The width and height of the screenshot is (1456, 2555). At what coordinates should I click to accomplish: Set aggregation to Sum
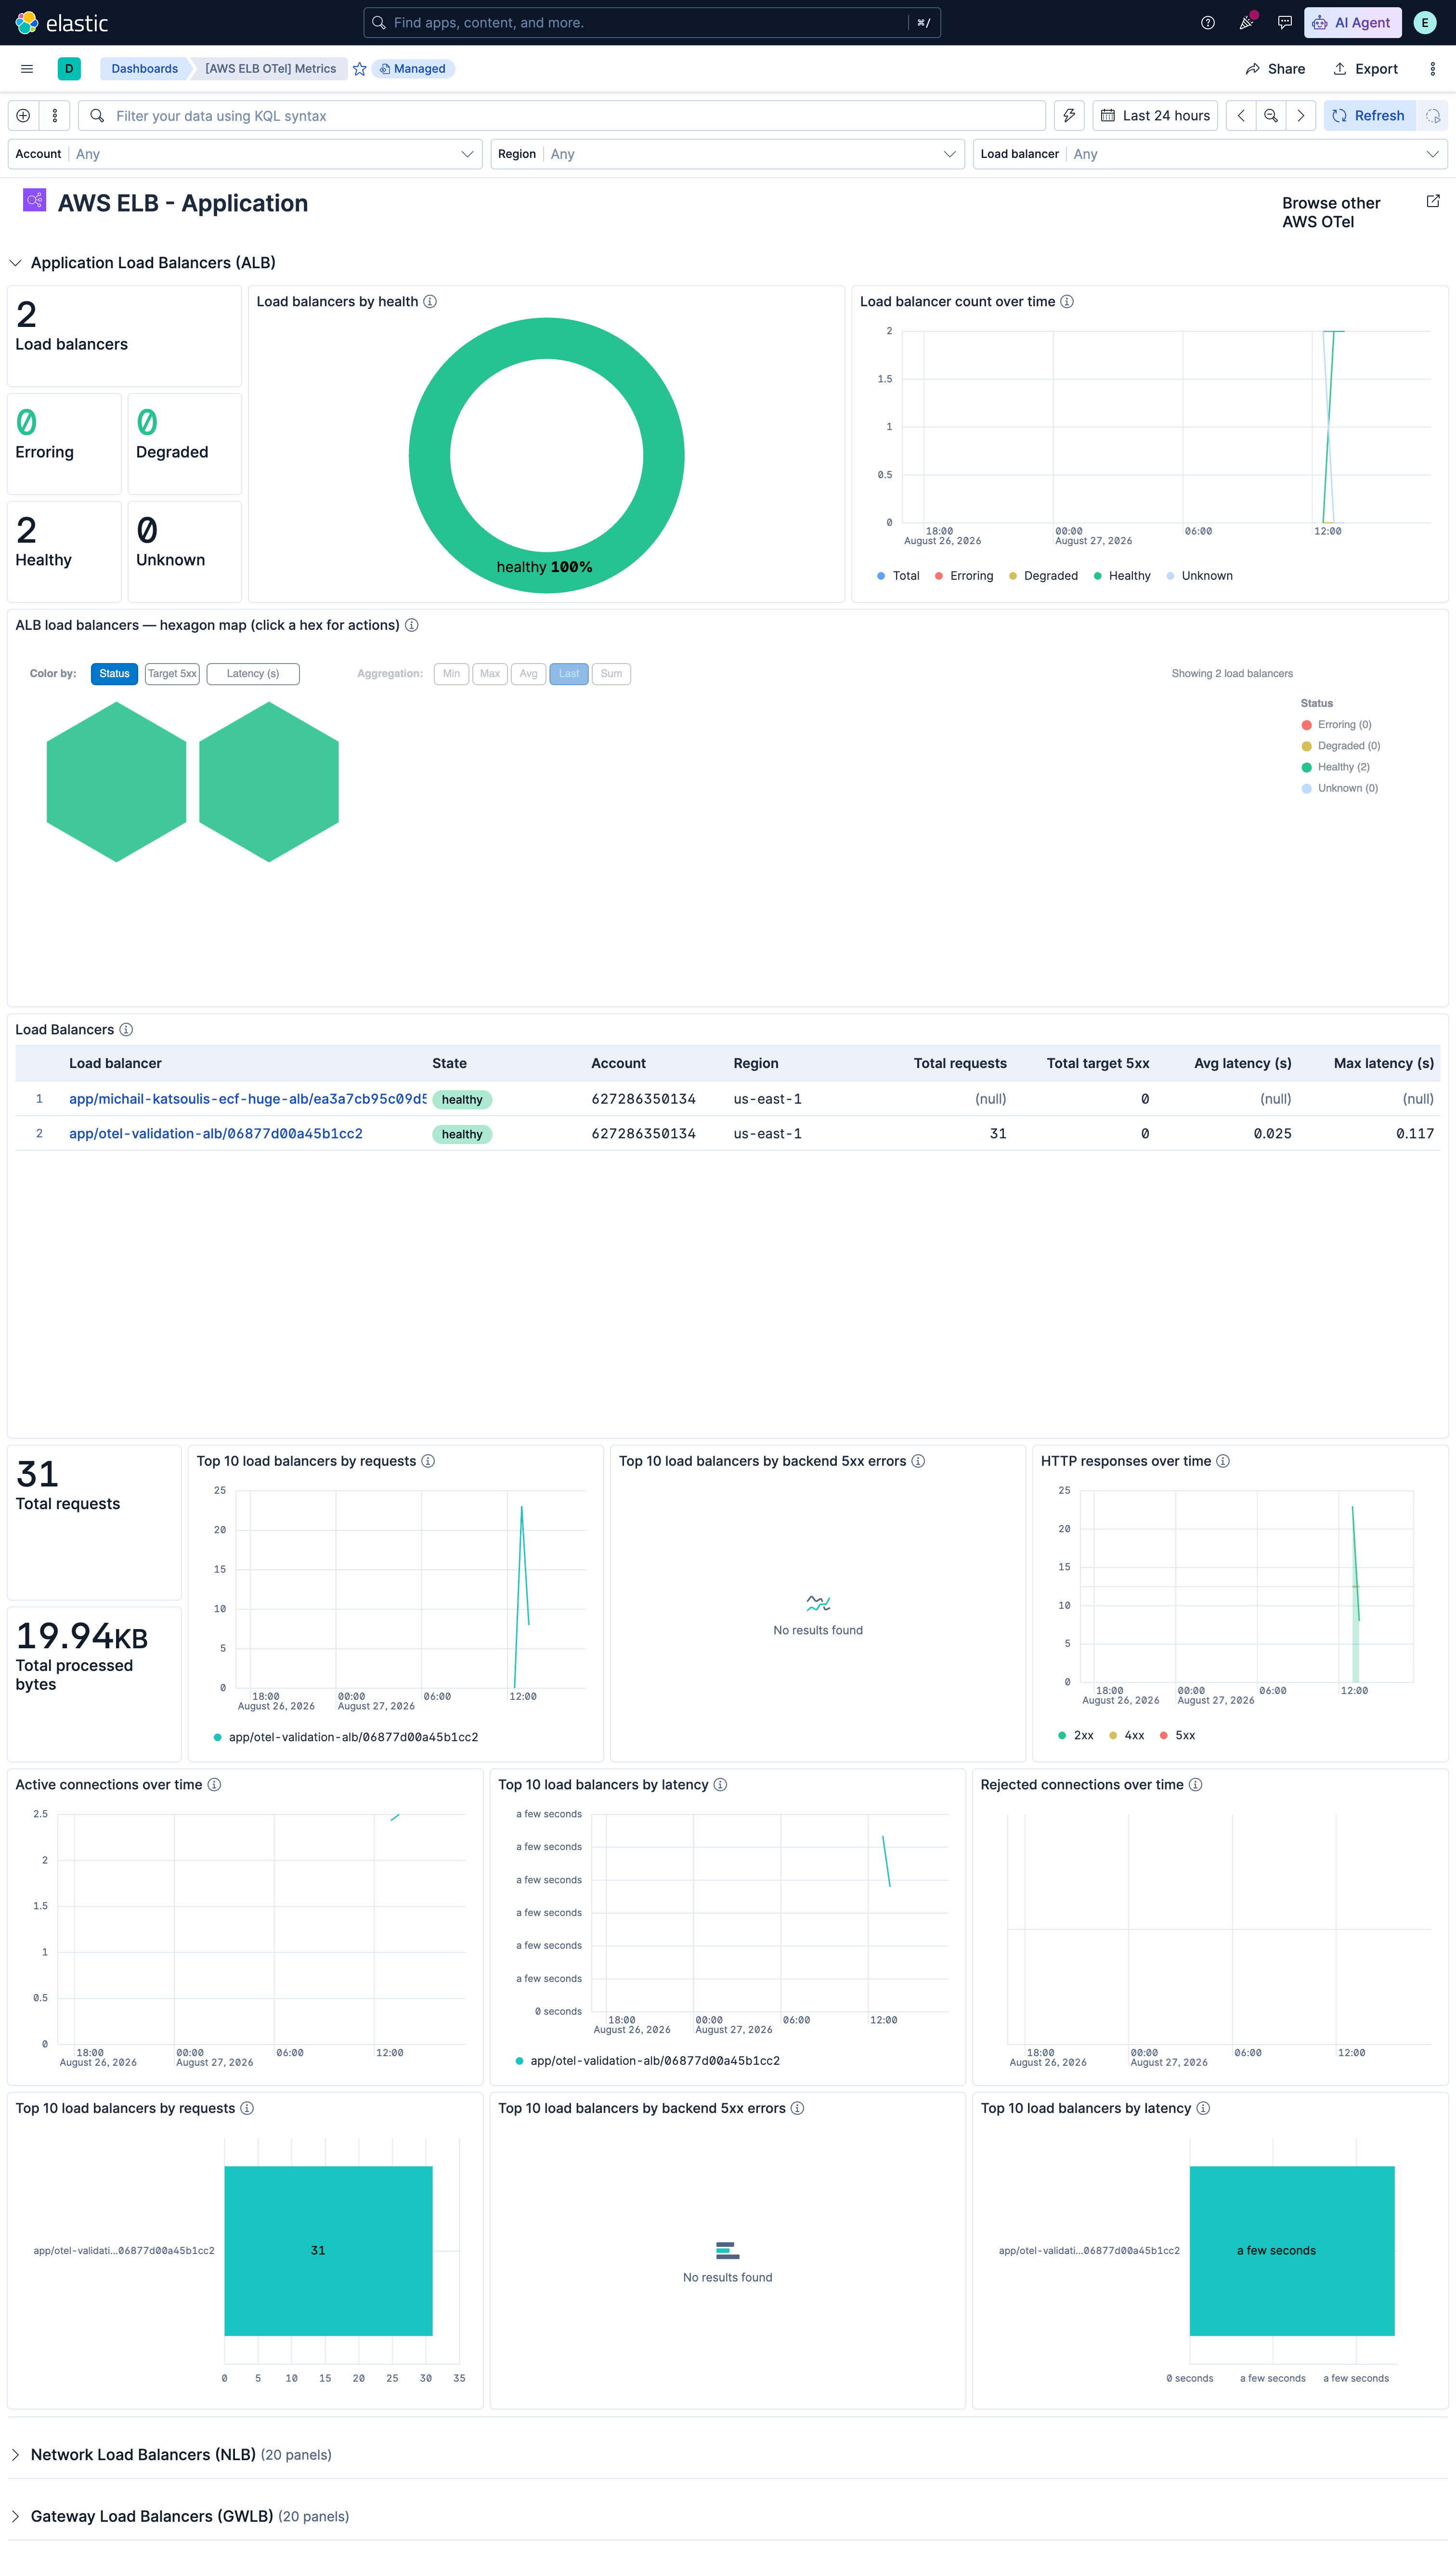tap(611, 674)
